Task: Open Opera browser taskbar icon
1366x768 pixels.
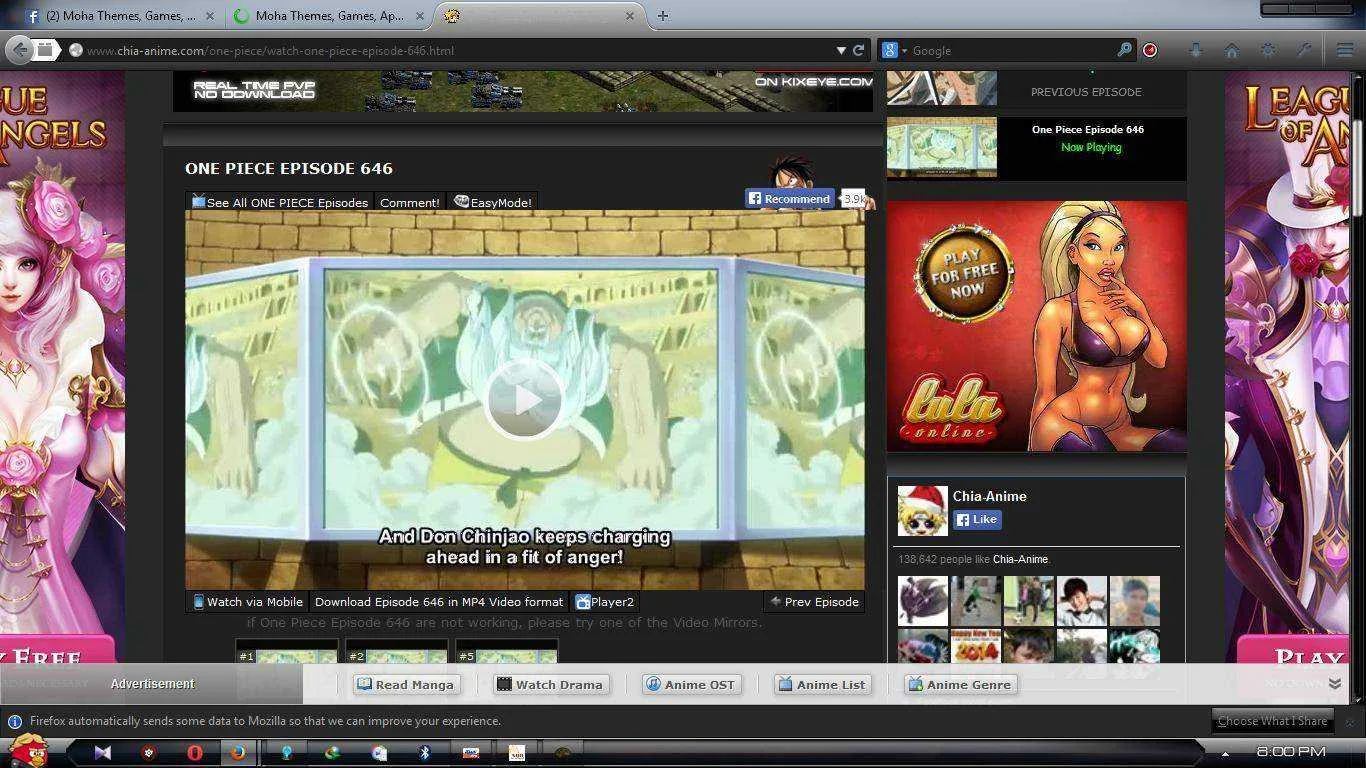Action: click(194, 753)
